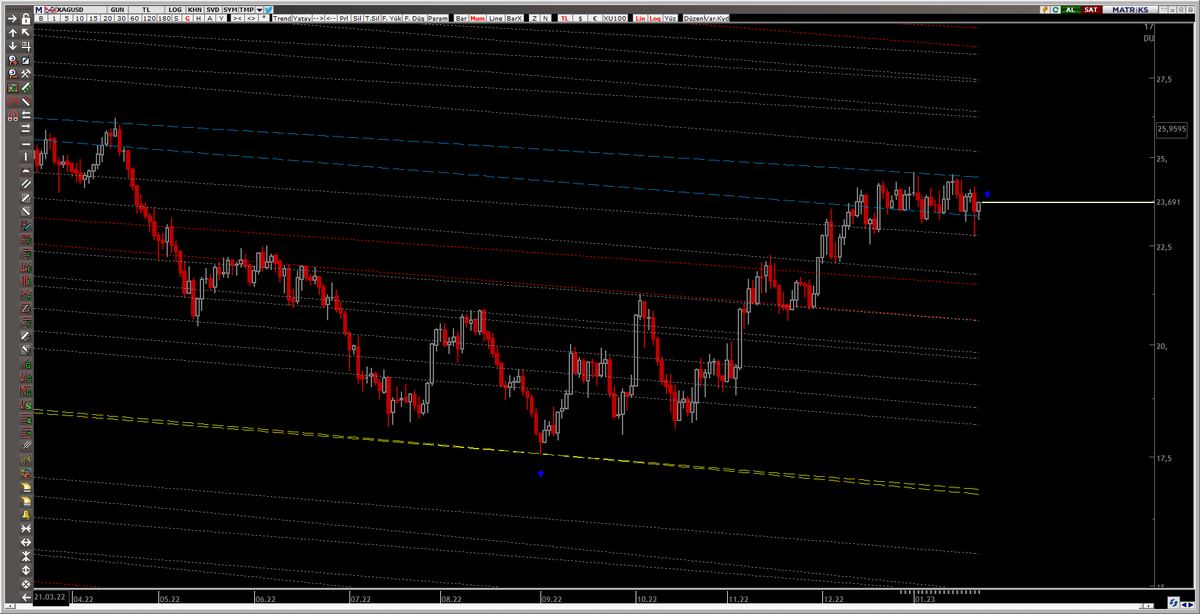Click the <> expand chart button
This screenshot has height=614, width=1200.
coord(251,18)
